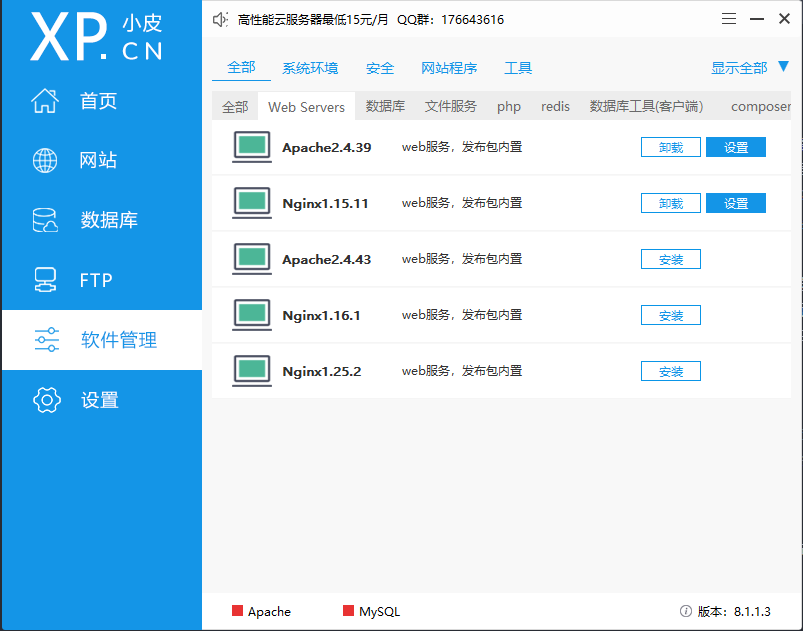803x631 pixels.
Task: Switch to the 系统环境 tab
Action: (x=310, y=68)
